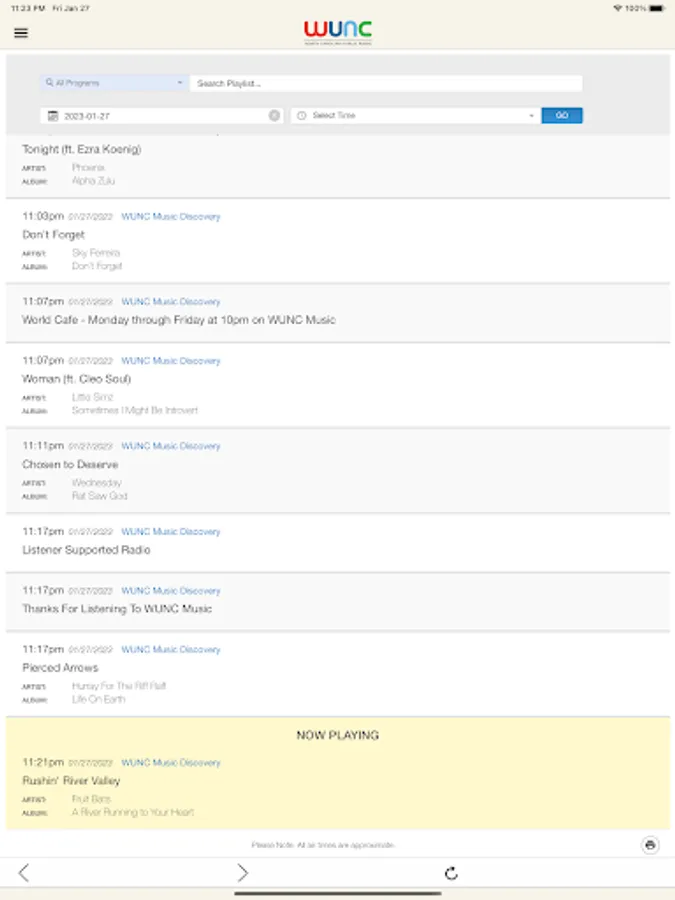This screenshot has width=675, height=900.
Task: Select album name Rat Saw God
Action: (x=100, y=496)
